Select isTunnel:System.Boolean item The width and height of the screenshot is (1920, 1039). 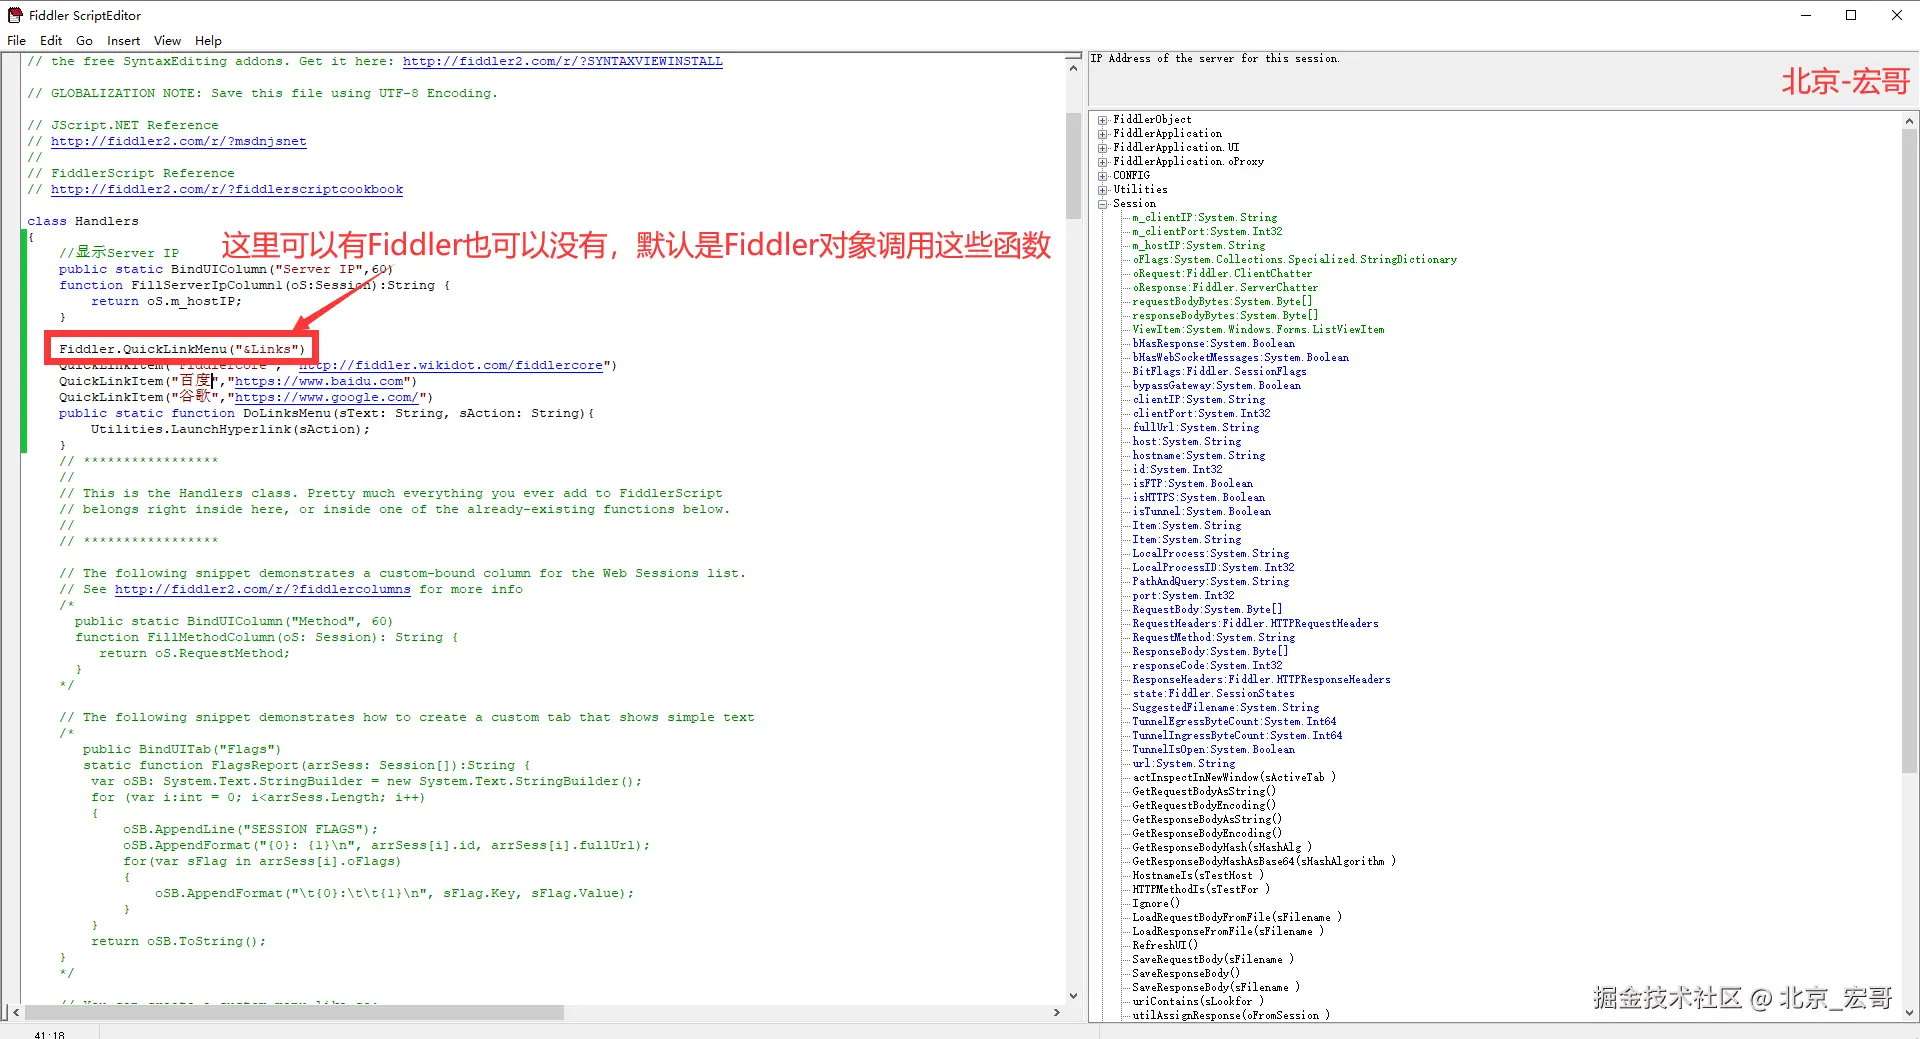click(1201, 512)
